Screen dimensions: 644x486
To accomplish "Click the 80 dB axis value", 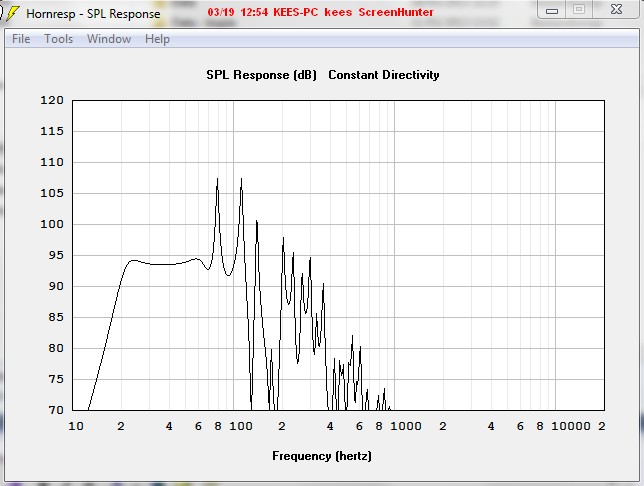I will 56,348.
